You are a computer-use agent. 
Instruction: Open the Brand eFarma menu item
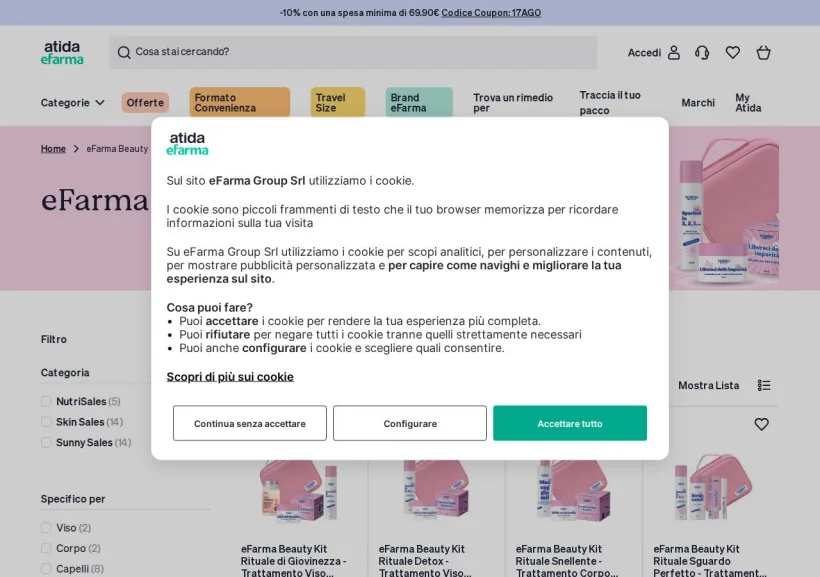[419, 103]
